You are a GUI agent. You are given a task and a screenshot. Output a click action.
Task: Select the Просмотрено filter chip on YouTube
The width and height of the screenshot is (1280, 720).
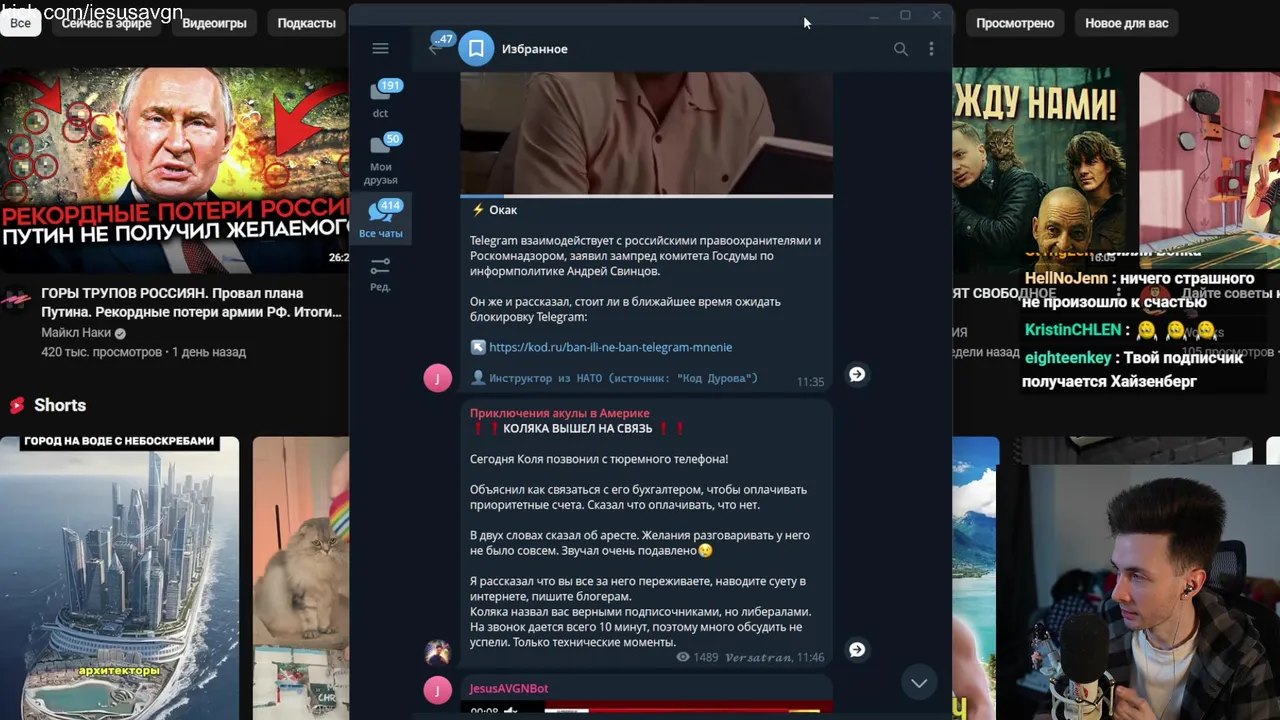[x=1015, y=23]
